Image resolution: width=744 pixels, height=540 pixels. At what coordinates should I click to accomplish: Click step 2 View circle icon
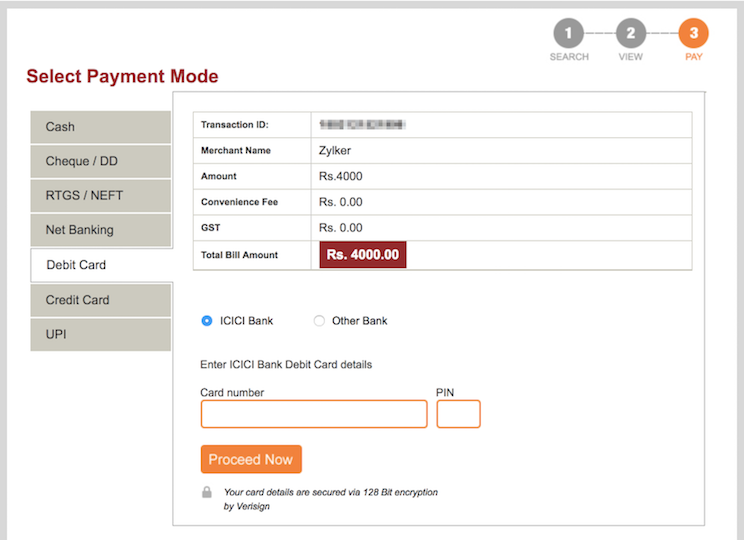coord(630,34)
